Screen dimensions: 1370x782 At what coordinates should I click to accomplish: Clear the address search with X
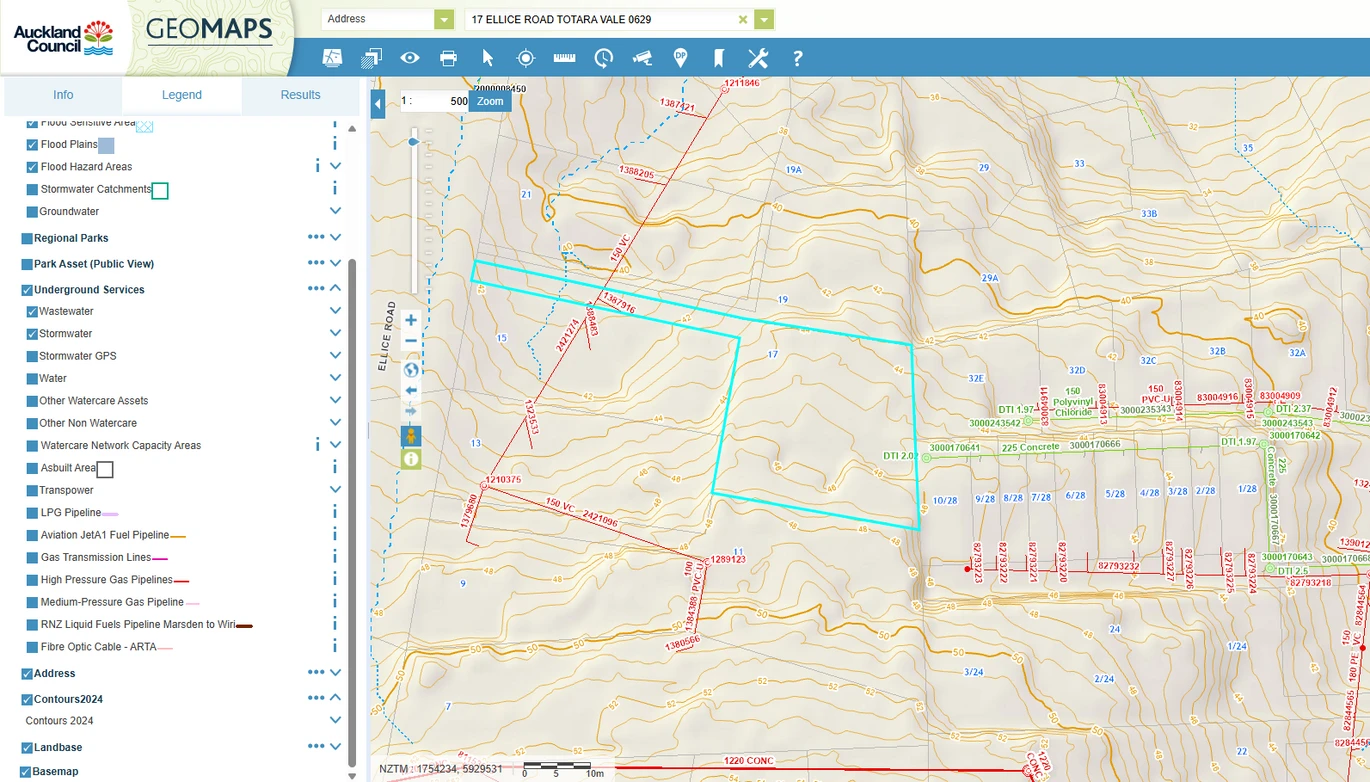743,19
